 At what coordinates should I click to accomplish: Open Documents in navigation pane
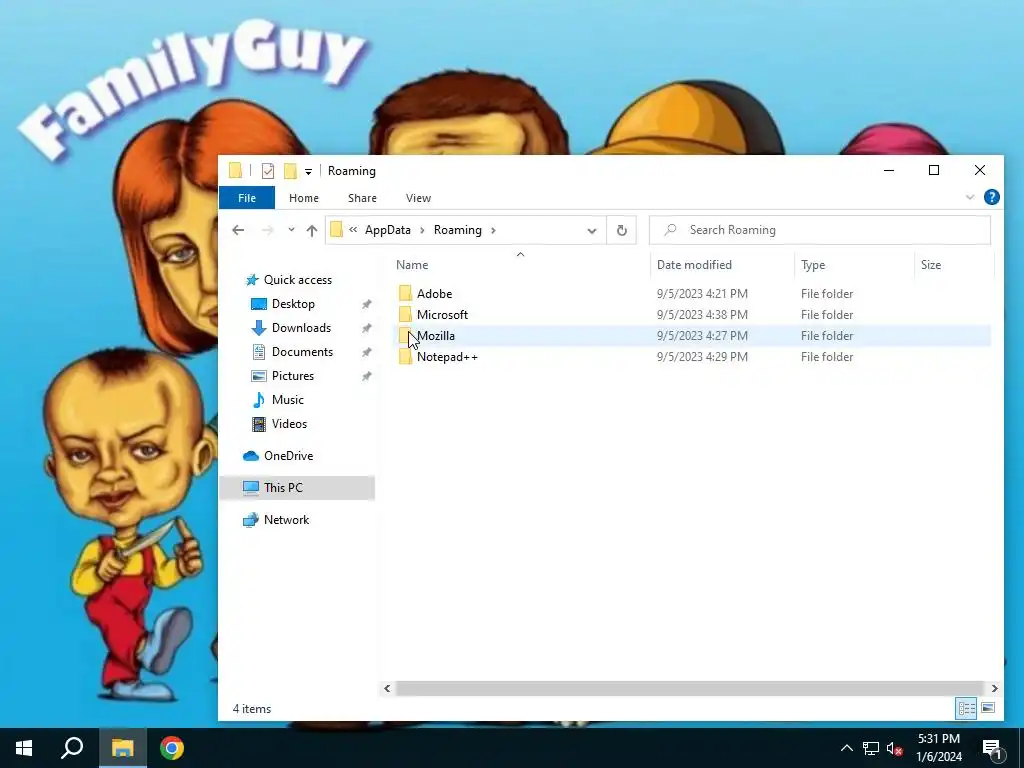coord(302,352)
